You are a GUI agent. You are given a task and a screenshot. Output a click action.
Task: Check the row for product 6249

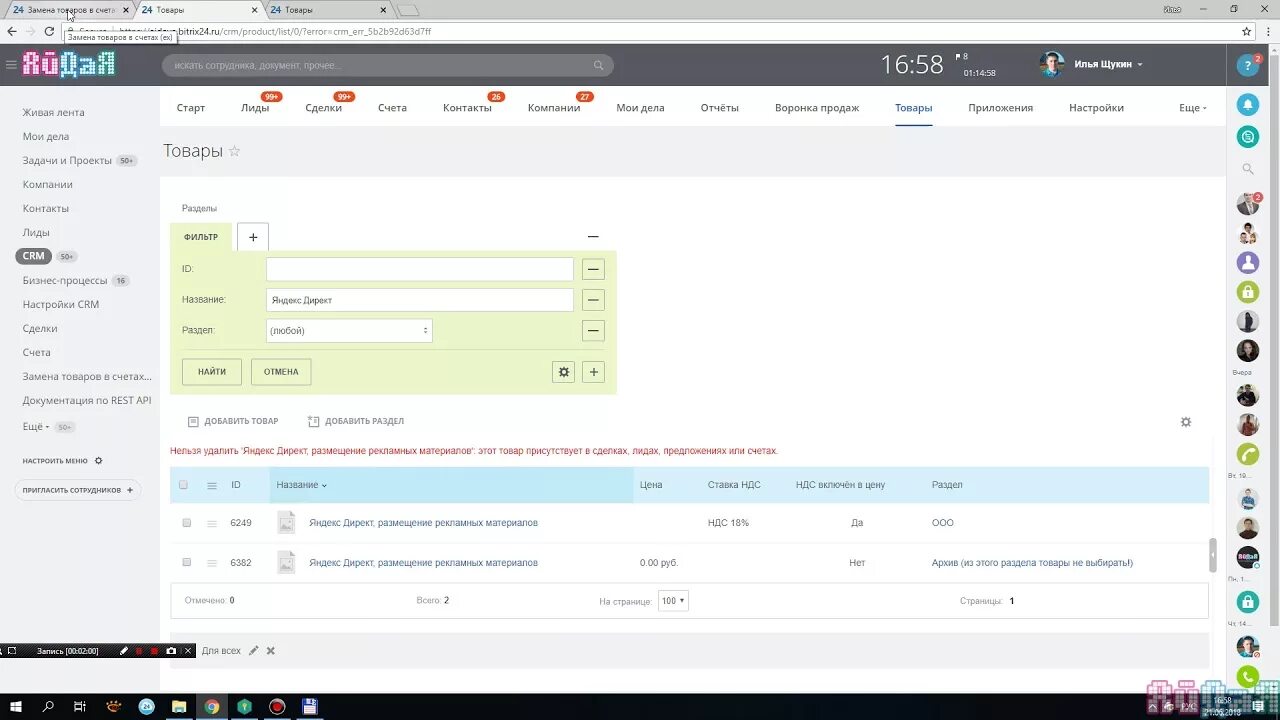[x=186, y=523]
